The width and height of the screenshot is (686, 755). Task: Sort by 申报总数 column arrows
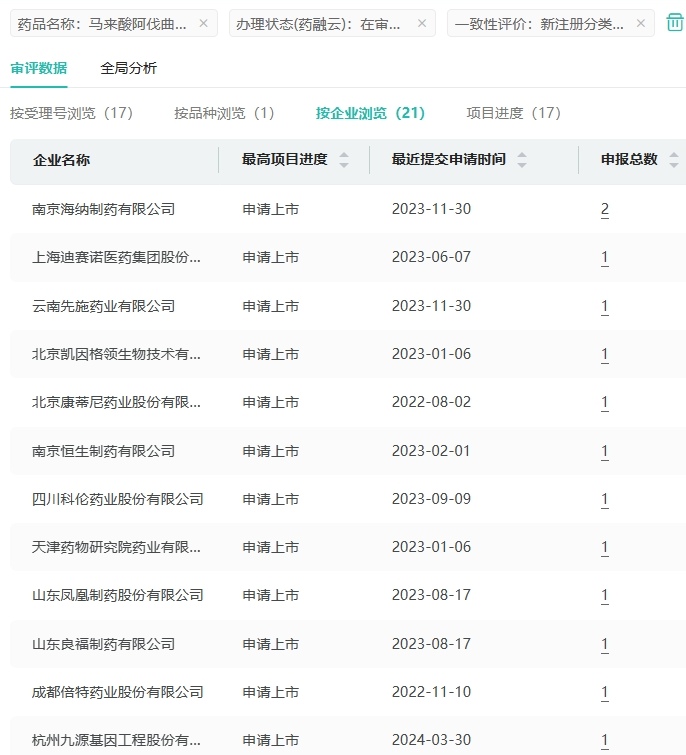click(x=674, y=160)
